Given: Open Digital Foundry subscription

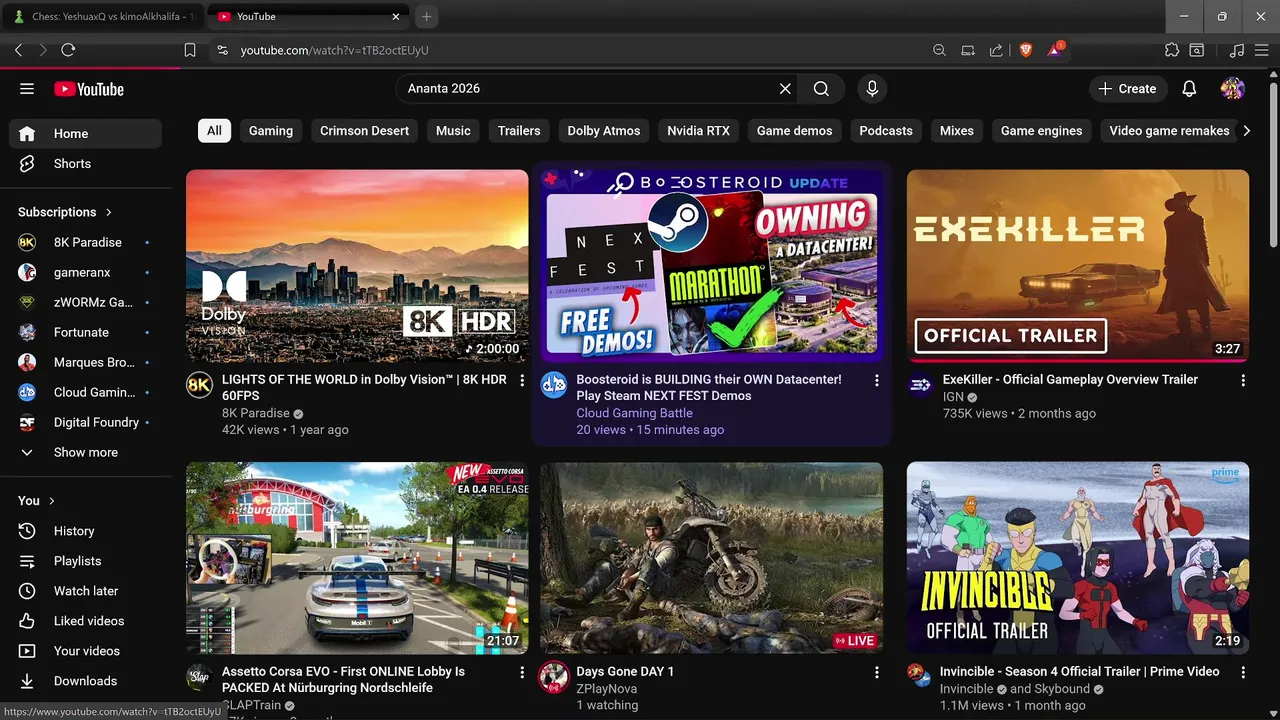Looking at the screenshot, I should tap(86, 422).
